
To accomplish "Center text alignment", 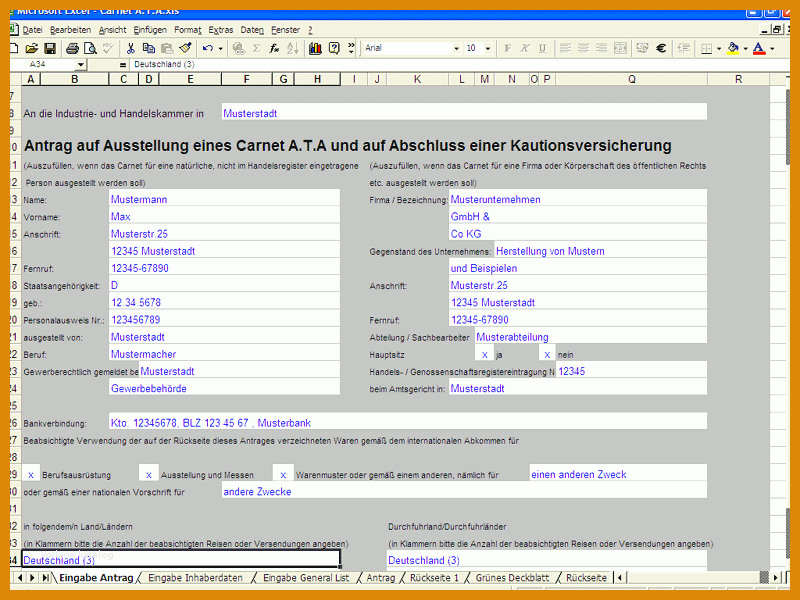I will (583, 48).
